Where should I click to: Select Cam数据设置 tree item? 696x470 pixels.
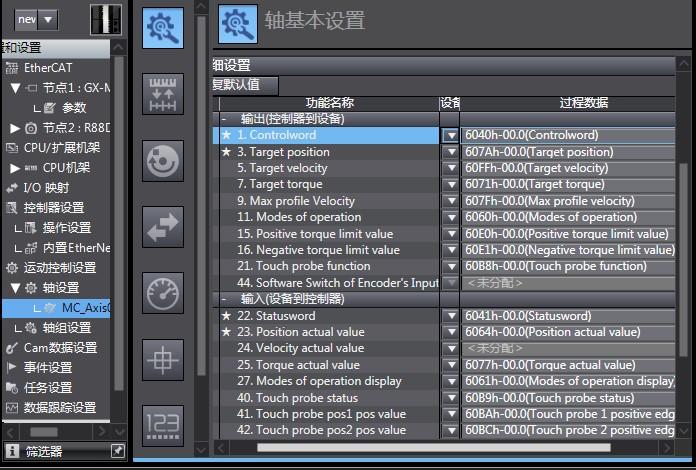pyautogui.click(x=60, y=348)
